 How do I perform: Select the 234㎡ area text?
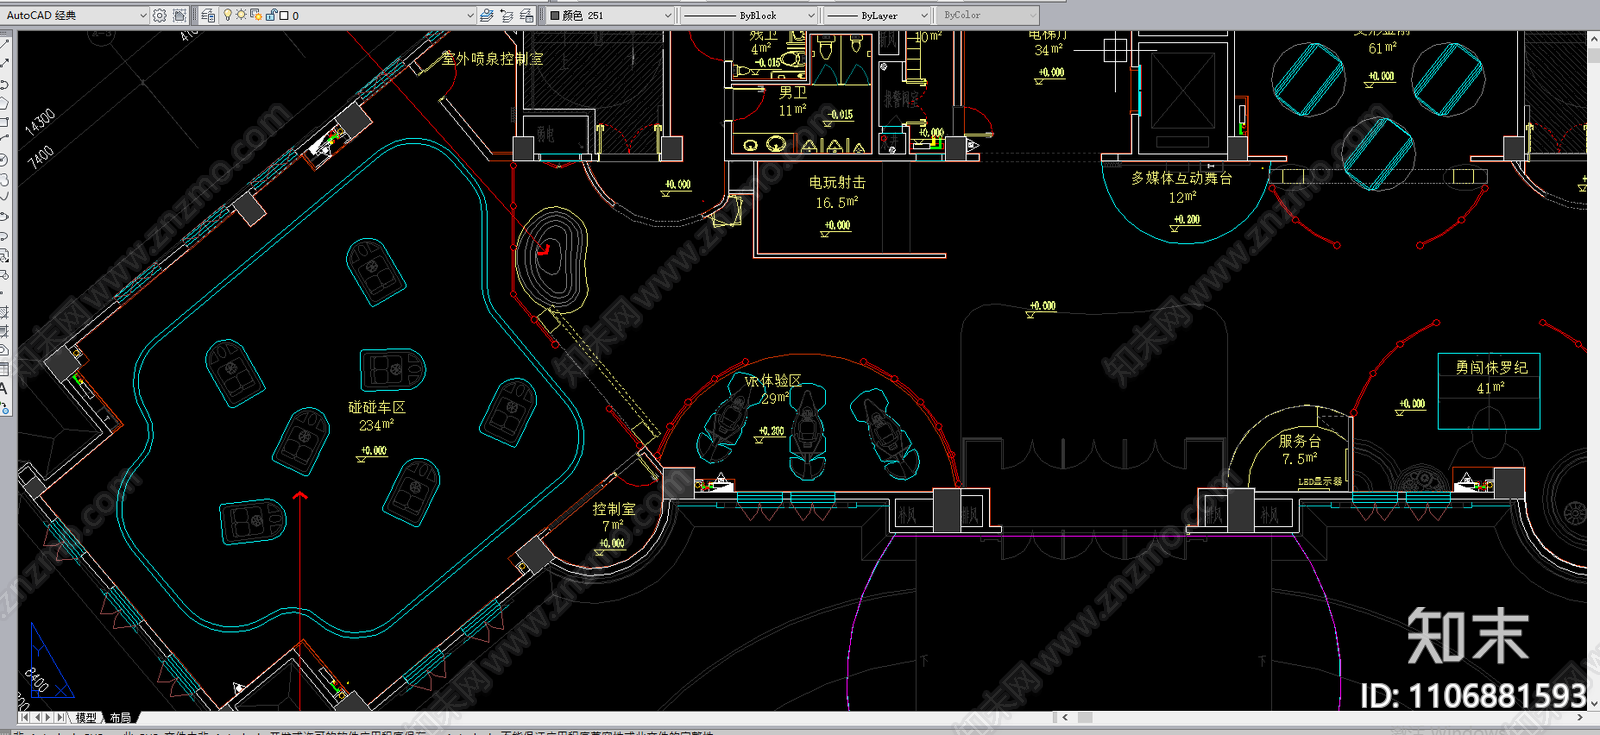tap(377, 425)
